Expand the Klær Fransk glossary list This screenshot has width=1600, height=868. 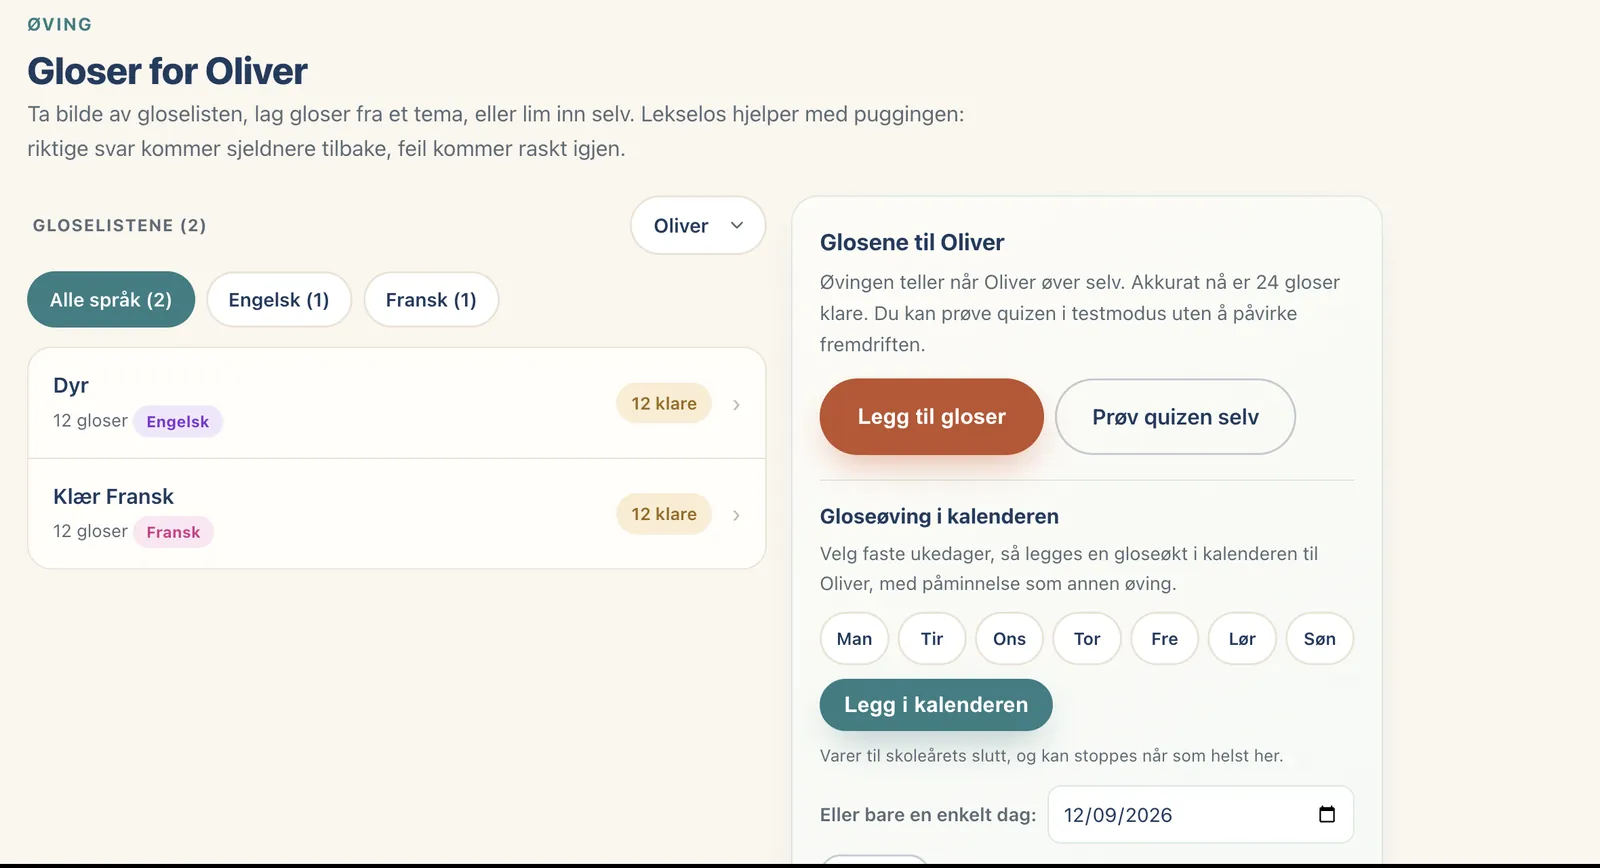pyautogui.click(x=397, y=514)
